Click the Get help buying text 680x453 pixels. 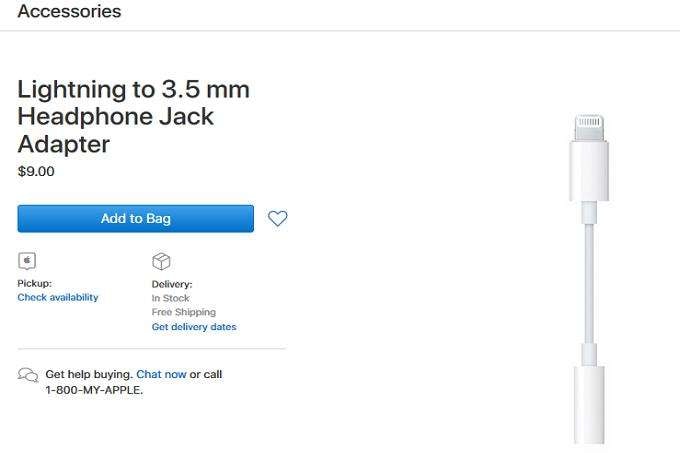[x=89, y=374]
